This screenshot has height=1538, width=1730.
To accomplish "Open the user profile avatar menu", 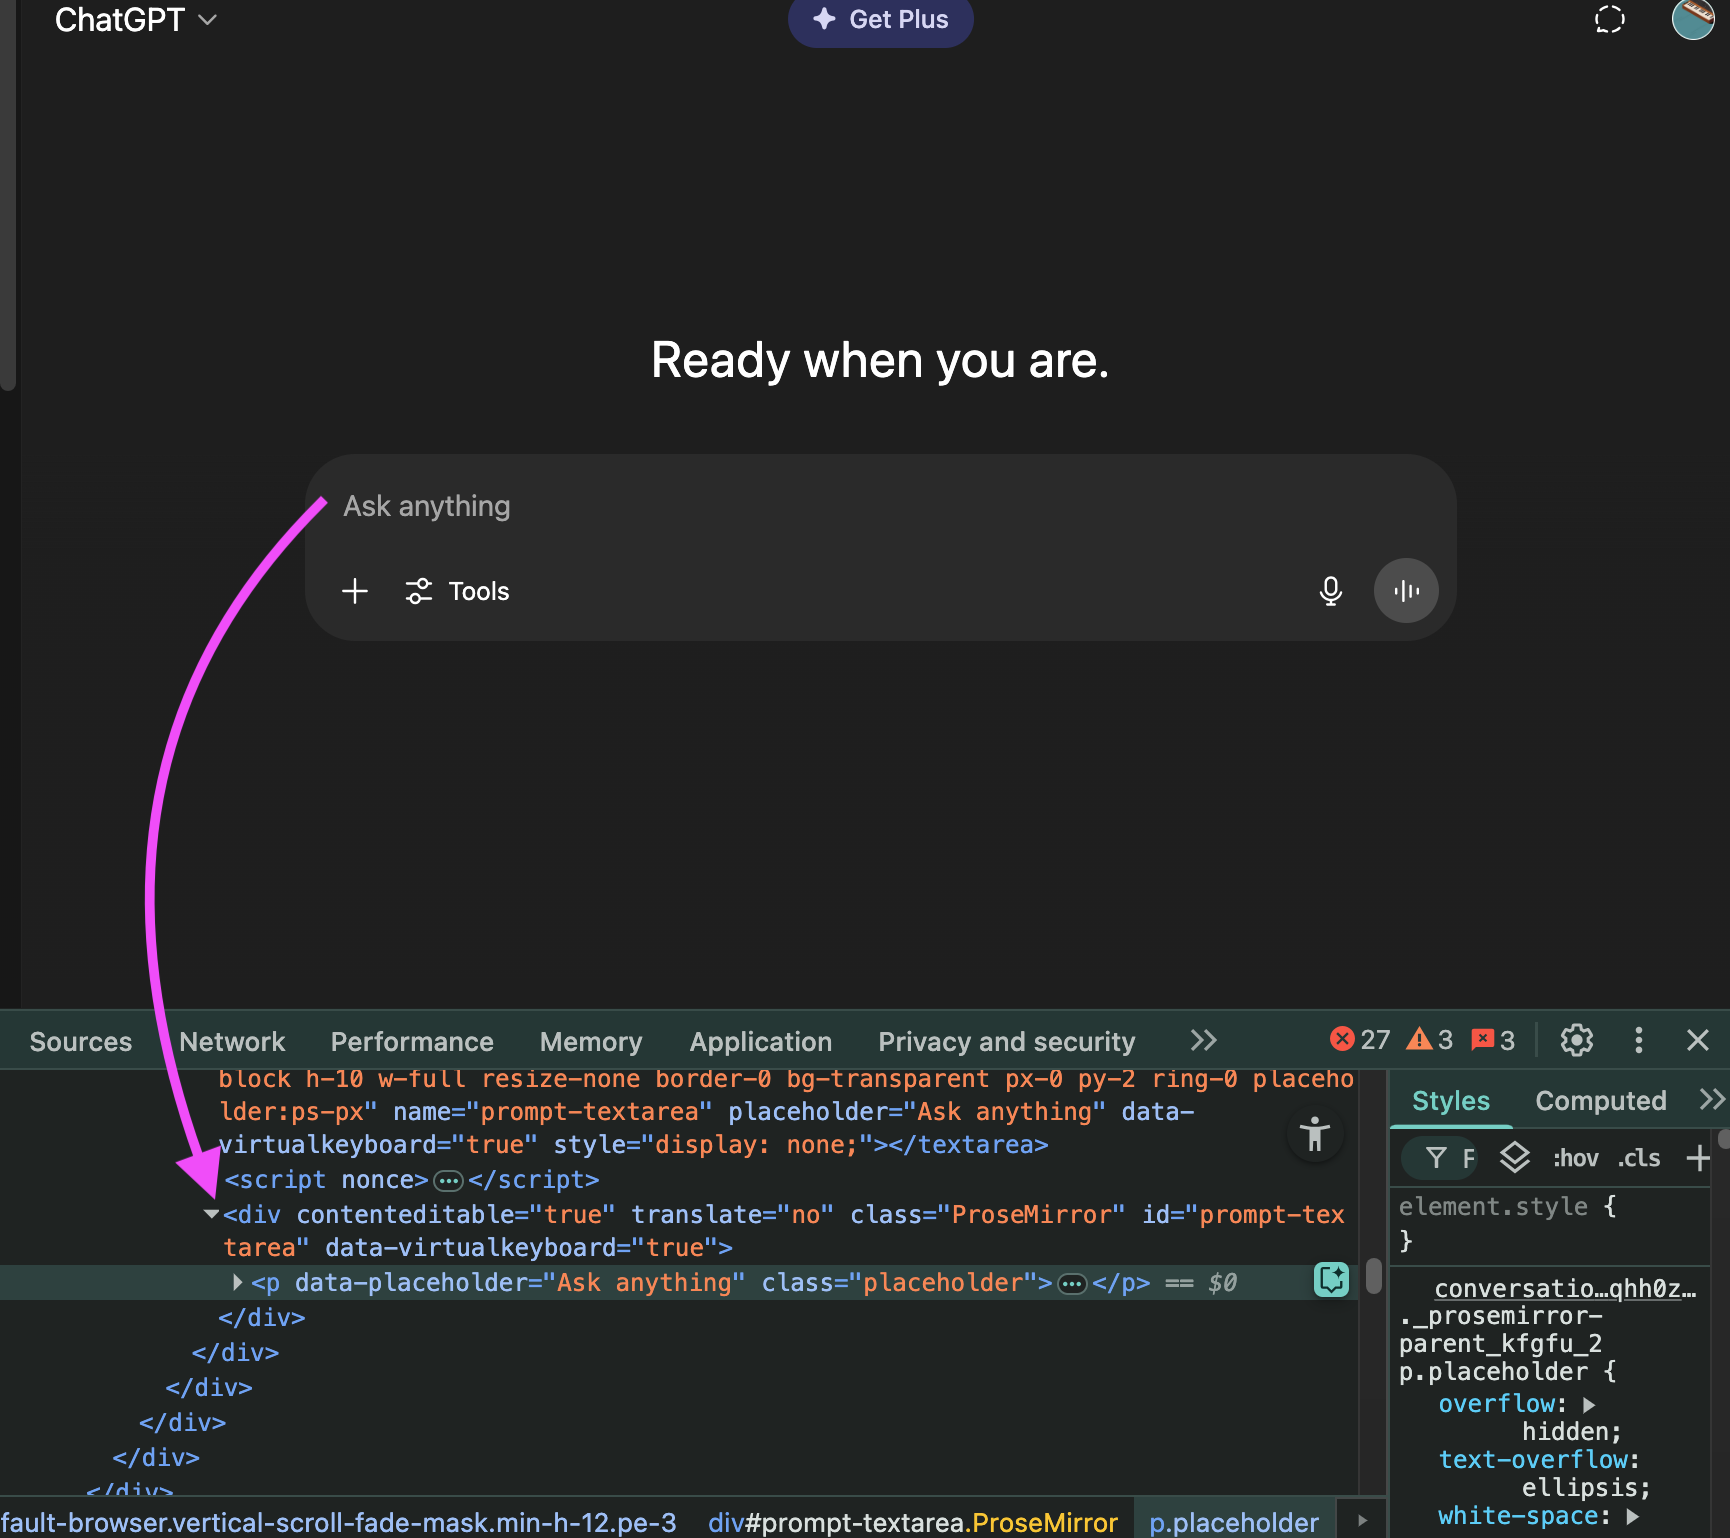I will 1693,19.
